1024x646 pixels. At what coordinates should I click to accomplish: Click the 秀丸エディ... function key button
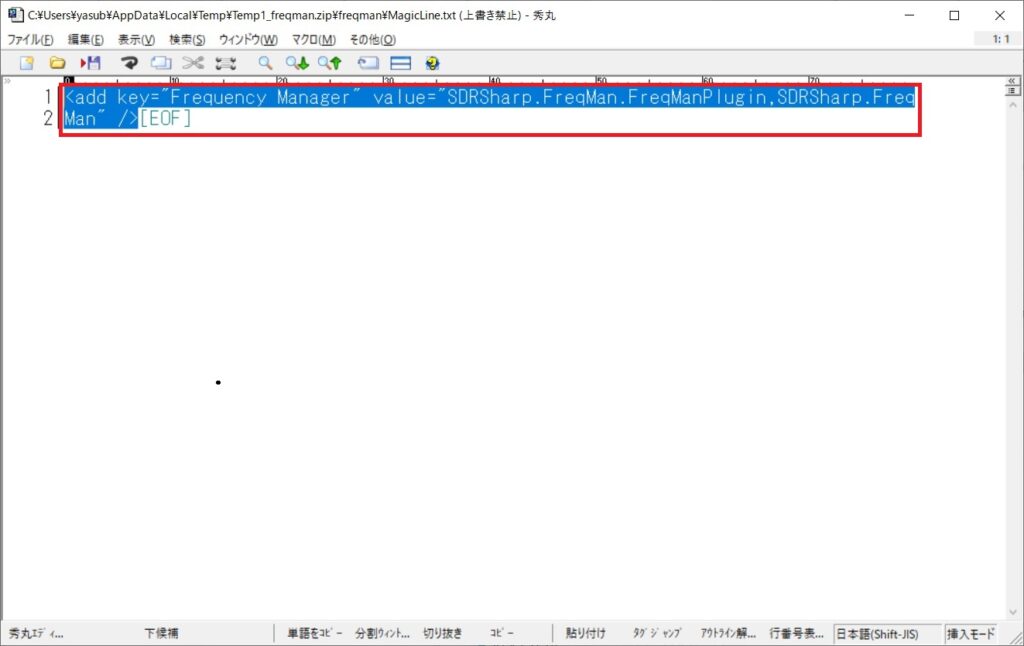tap(37, 633)
